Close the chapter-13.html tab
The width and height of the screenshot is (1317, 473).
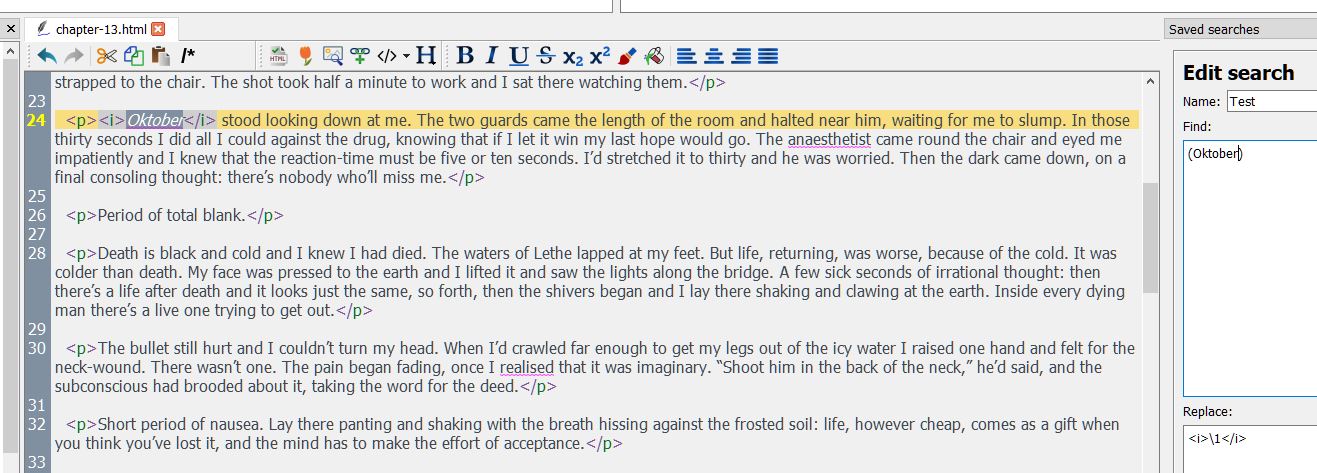[158, 29]
